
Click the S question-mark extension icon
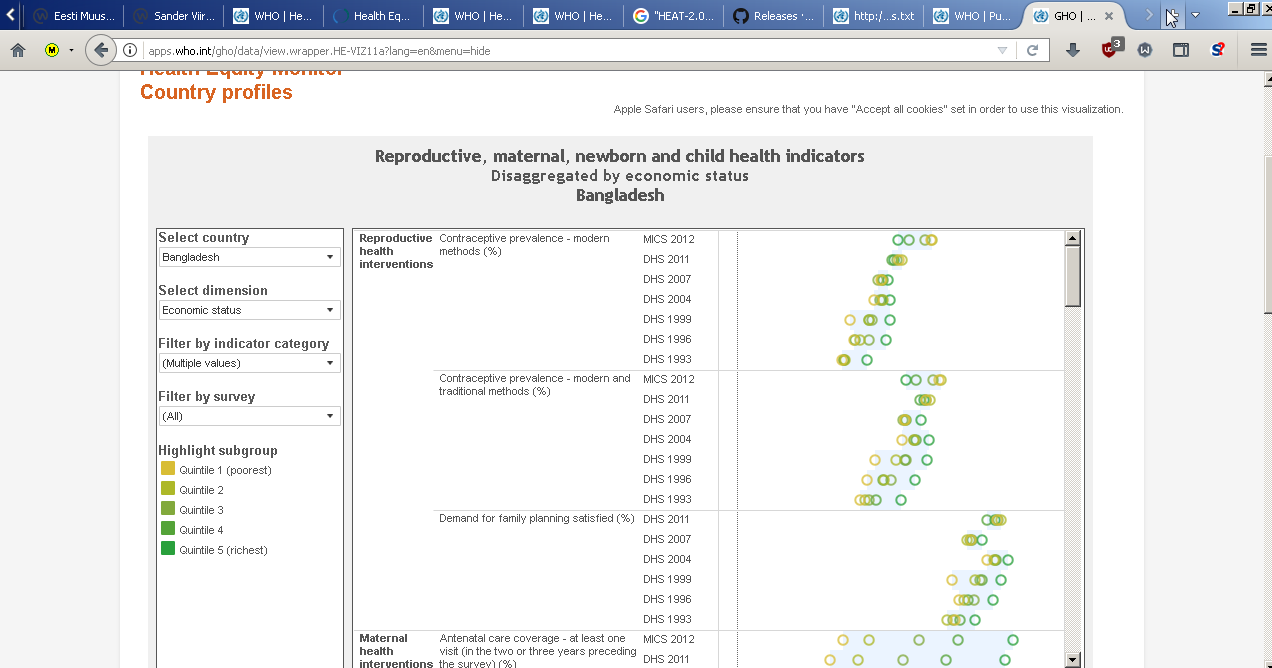pyautogui.click(x=1218, y=49)
